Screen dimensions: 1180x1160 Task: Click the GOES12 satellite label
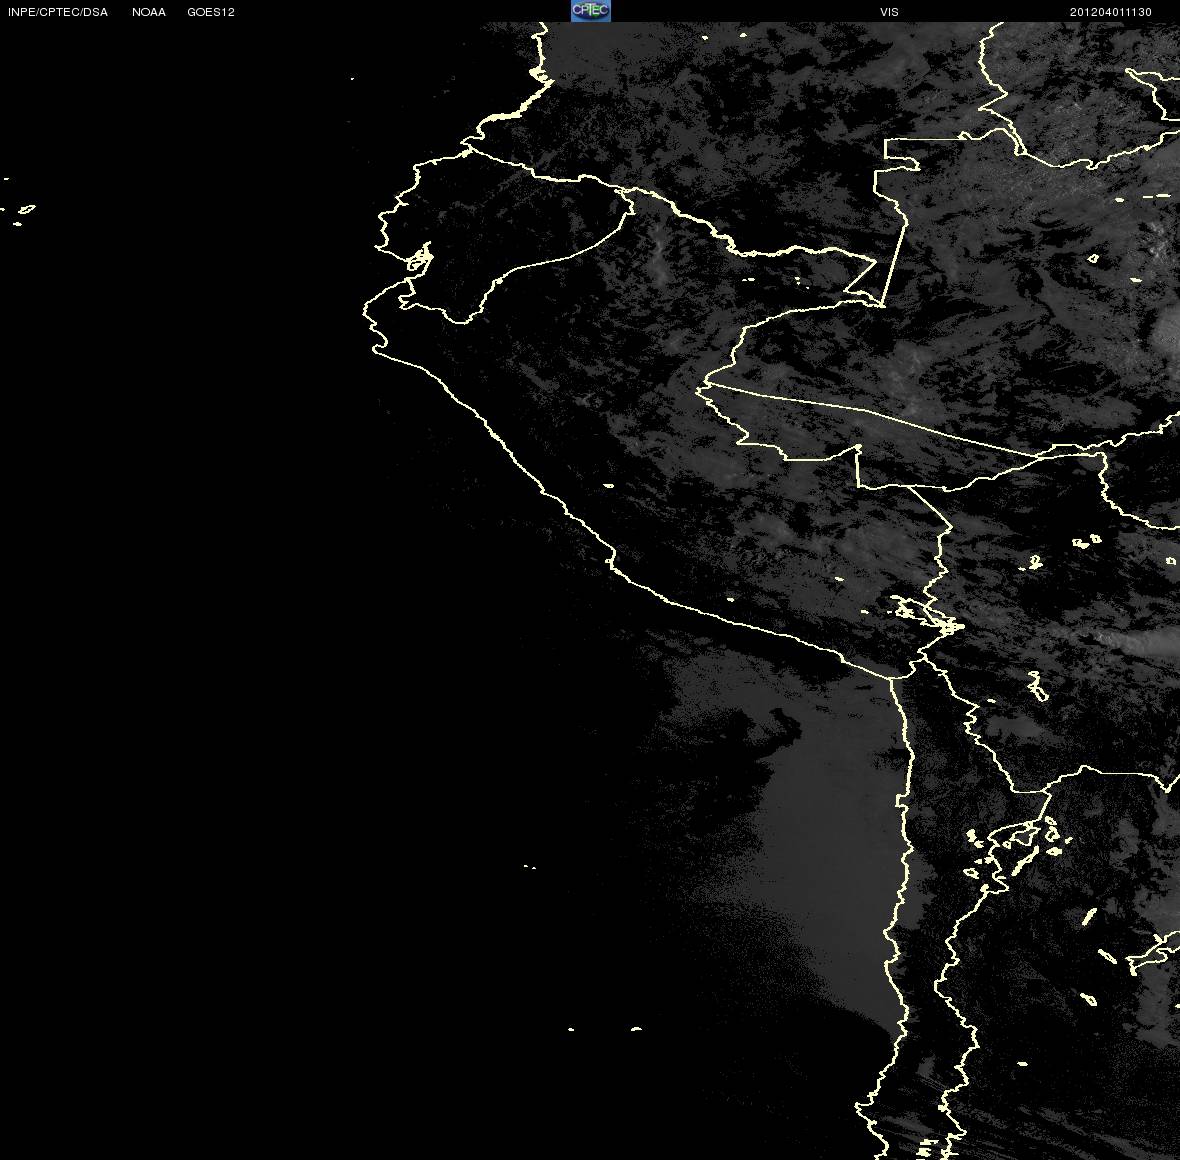(211, 12)
